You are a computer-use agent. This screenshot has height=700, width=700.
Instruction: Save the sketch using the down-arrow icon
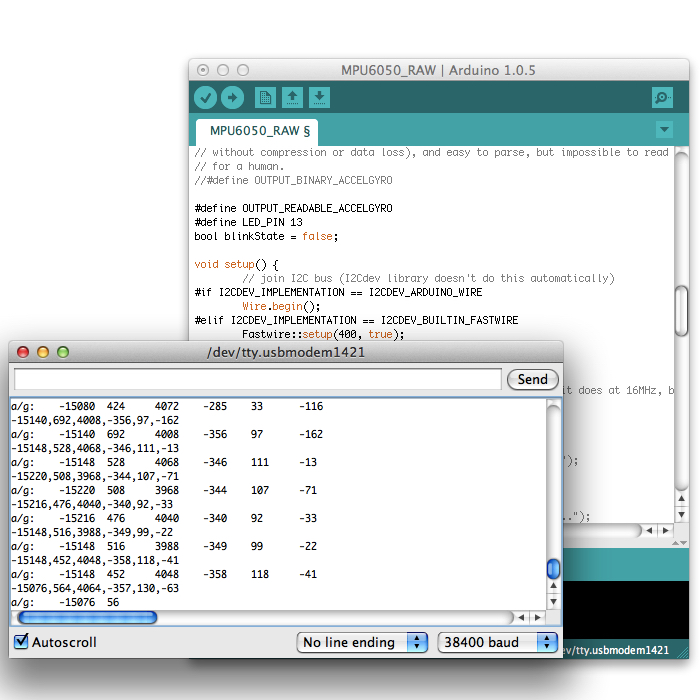pos(319,97)
